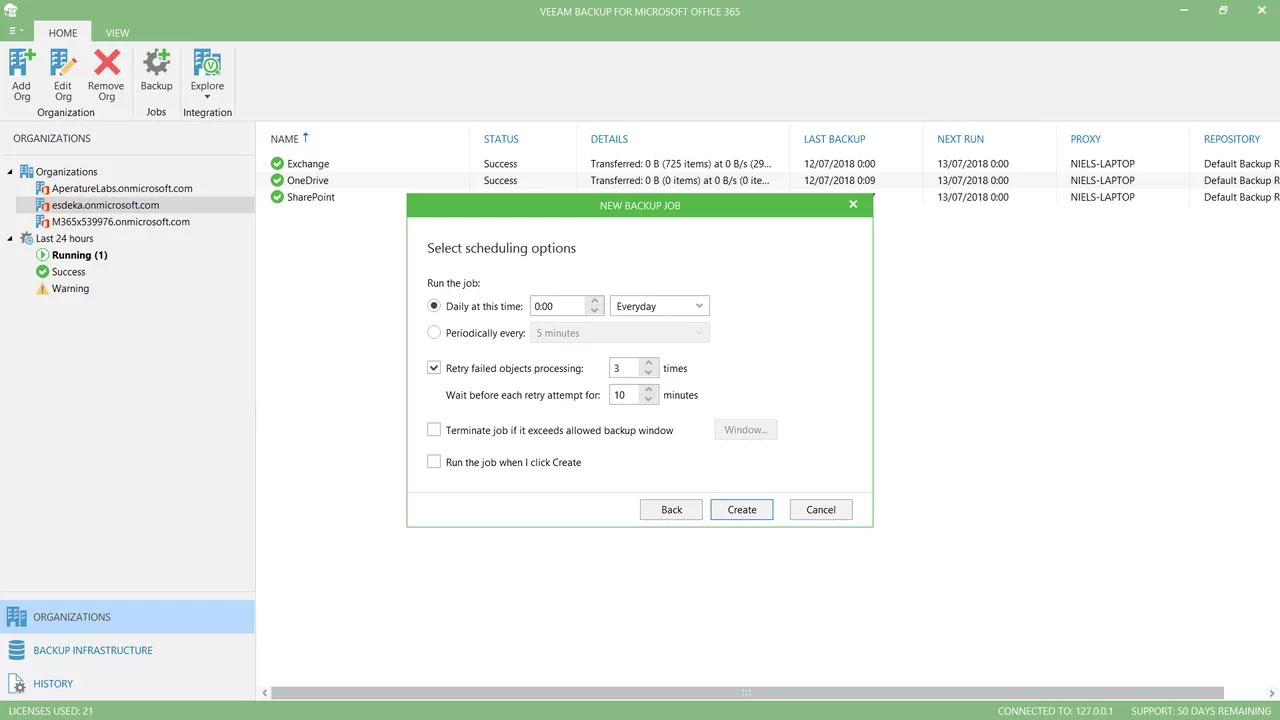1280x720 pixels.
Task: Start a Backup using the Backup icon
Action: pyautogui.click(x=156, y=75)
